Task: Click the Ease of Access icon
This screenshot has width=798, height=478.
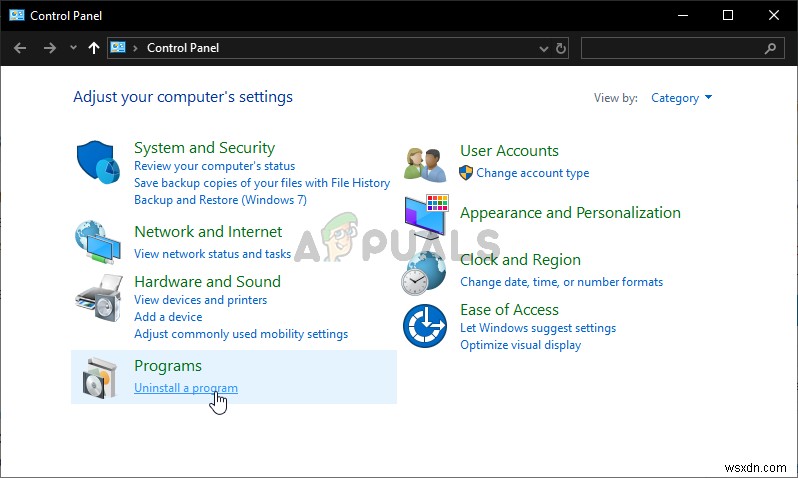Action: click(424, 325)
